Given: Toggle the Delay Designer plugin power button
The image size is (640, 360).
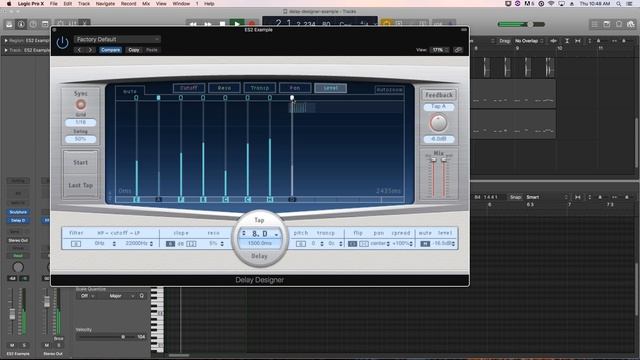Looking at the screenshot, I should (x=62, y=42).
